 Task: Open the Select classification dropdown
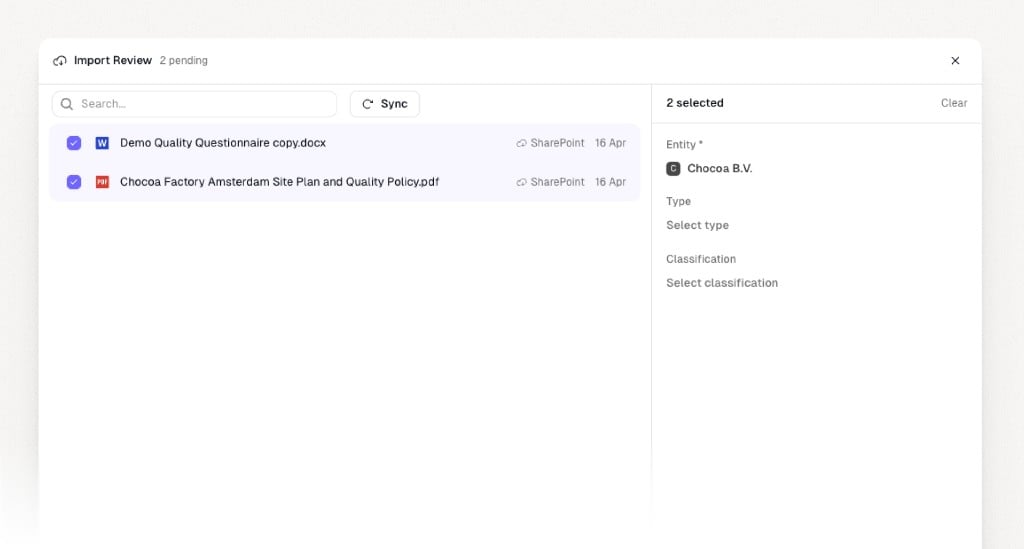(x=722, y=283)
